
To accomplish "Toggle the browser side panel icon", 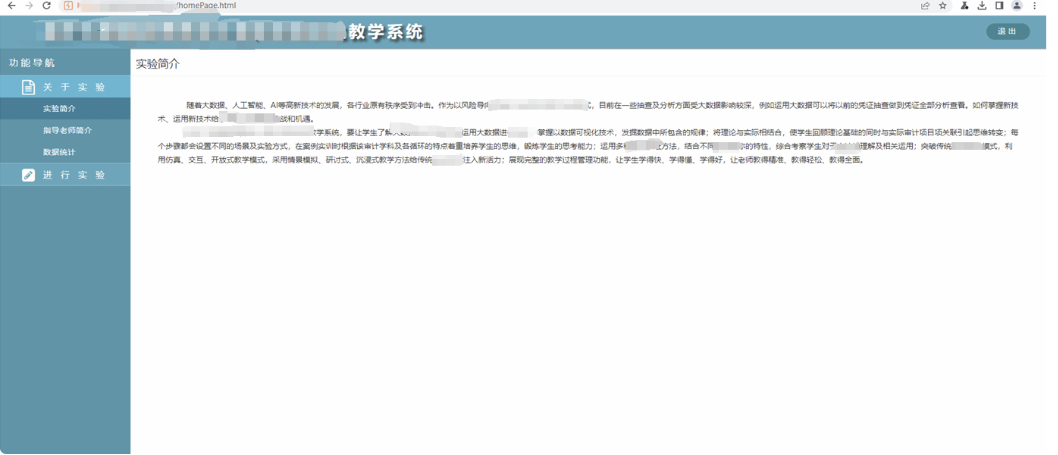I will coord(999,5).
